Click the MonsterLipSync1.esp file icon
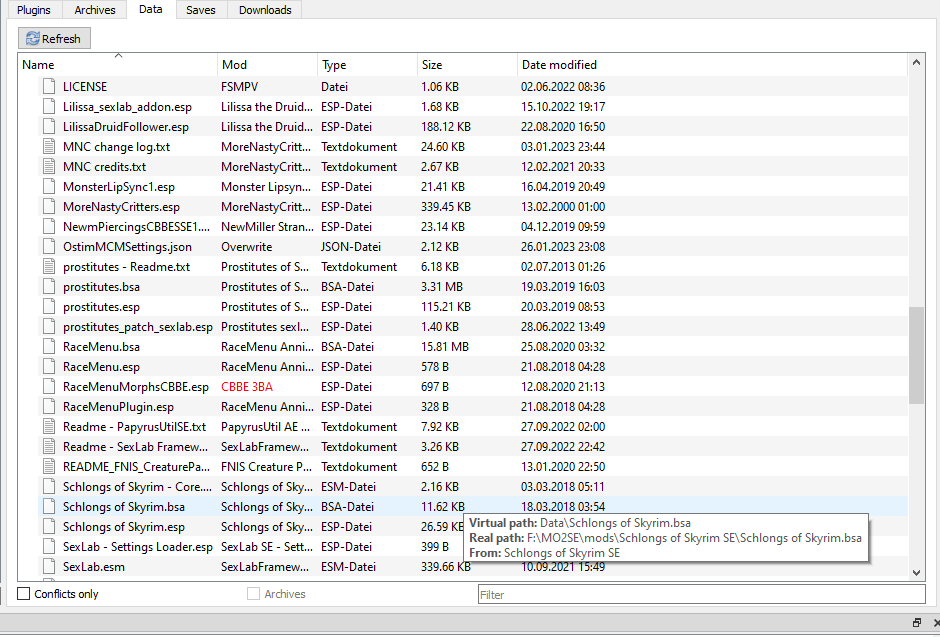 pyautogui.click(x=49, y=186)
